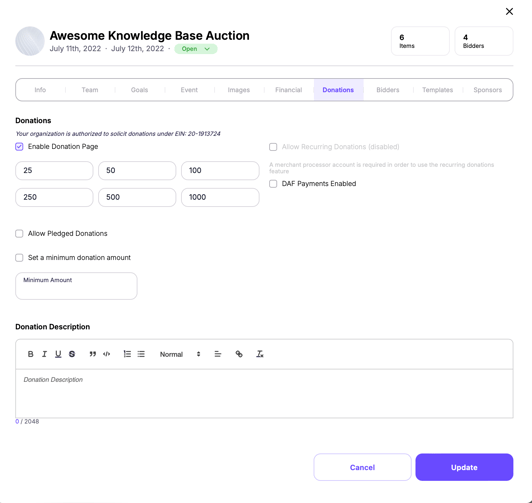The image size is (532, 503).
Task: Toggle italic formatting icon
Action: pyautogui.click(x=44, y=354)
